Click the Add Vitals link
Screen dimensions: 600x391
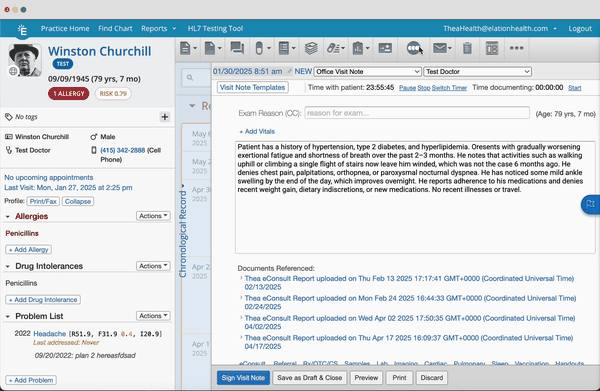(x=257, y=131)
